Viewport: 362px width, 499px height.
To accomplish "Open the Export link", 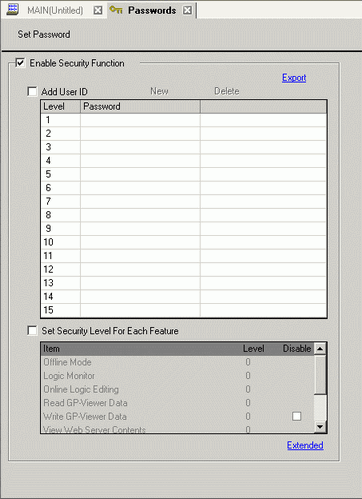I will pyautogui.click(x=294, y=78).
